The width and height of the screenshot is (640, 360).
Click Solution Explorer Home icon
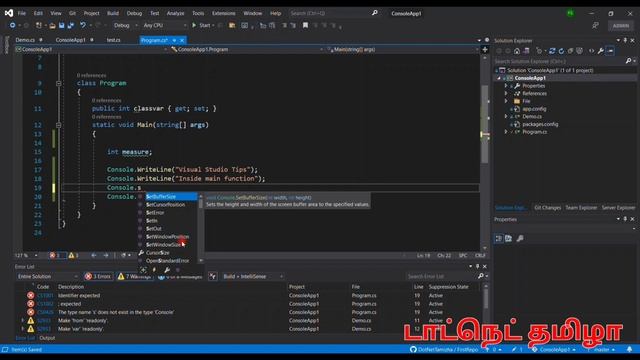click(x=517, y=51)
